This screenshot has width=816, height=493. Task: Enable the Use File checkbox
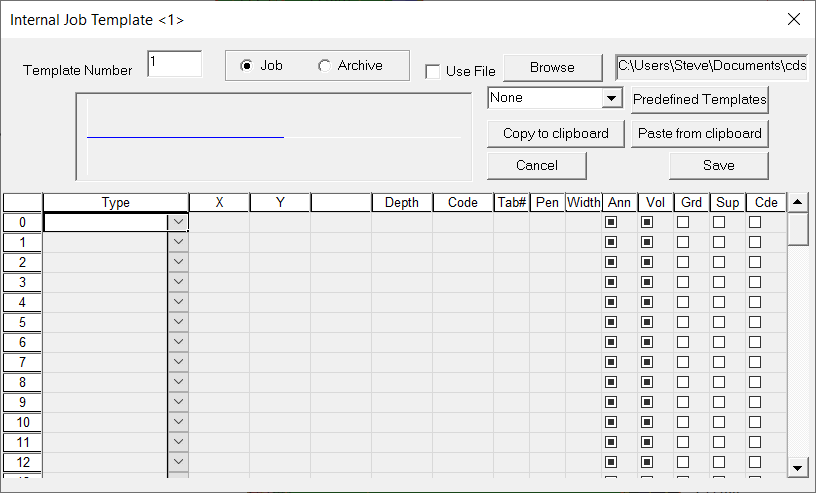(432, 71)
